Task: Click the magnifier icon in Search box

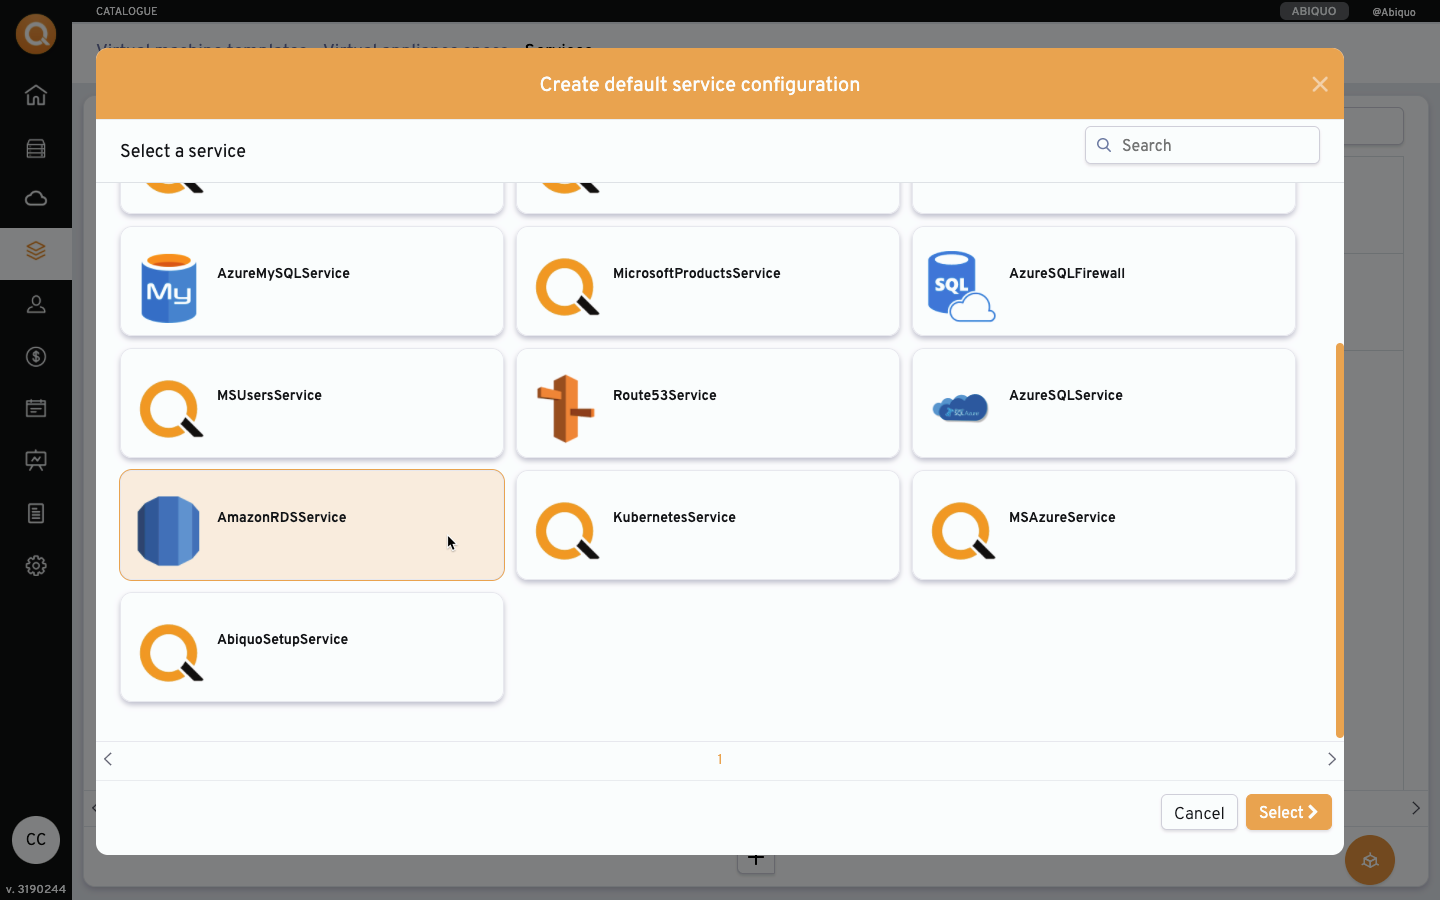Action: pyautogui.click(x=1104, y=145)
